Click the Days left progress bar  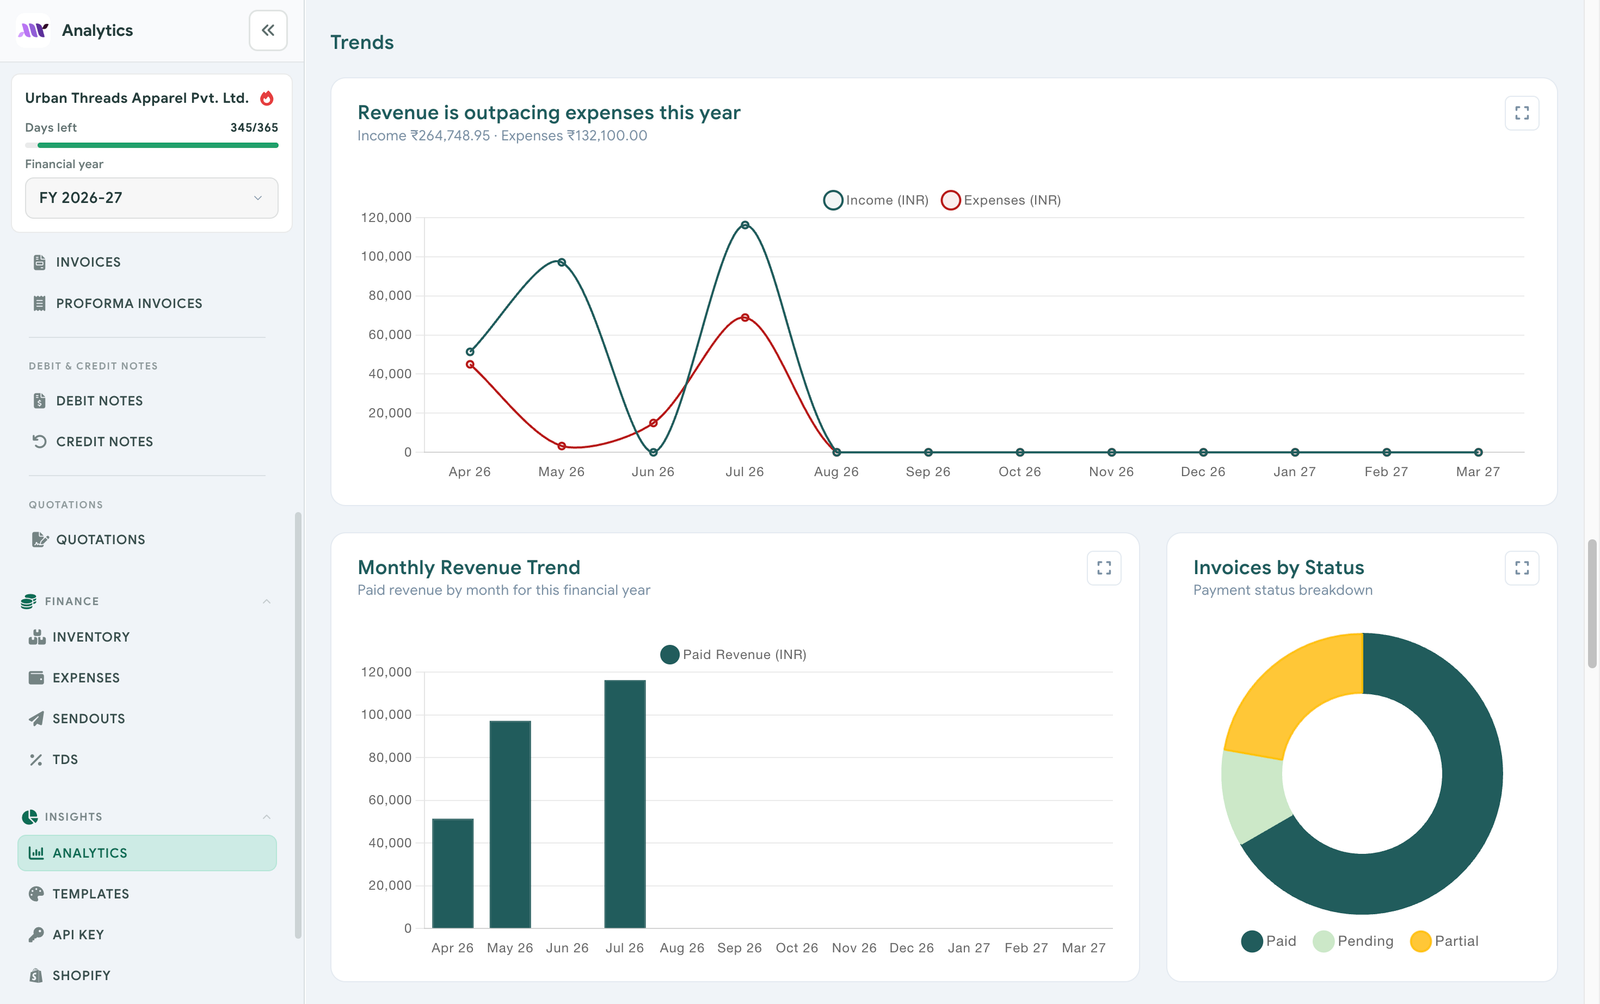[152, 145]
